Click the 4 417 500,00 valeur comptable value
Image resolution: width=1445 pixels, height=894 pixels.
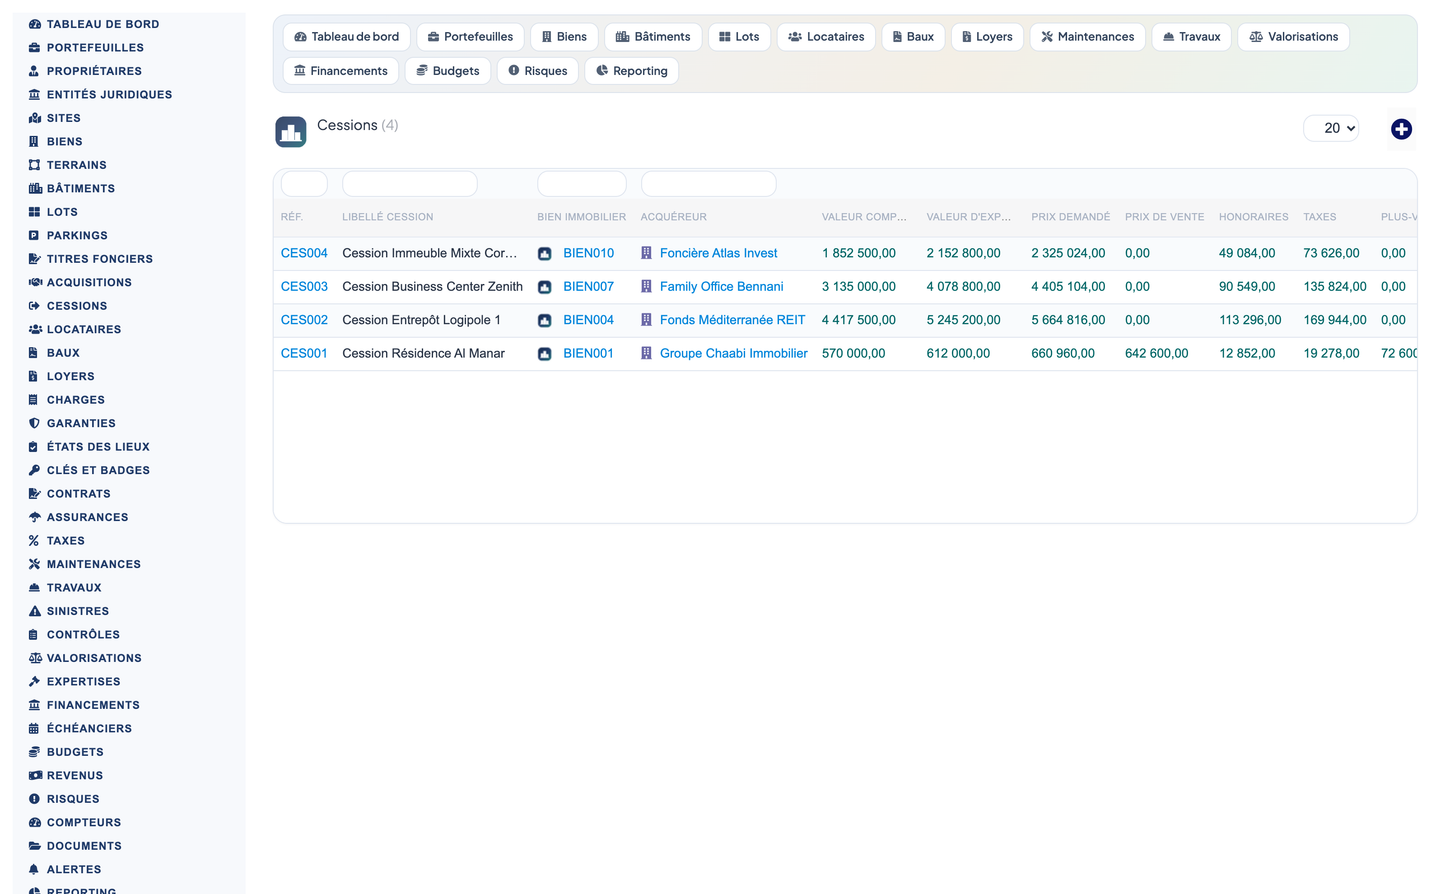pyautogui.click(x=858, y=321)
